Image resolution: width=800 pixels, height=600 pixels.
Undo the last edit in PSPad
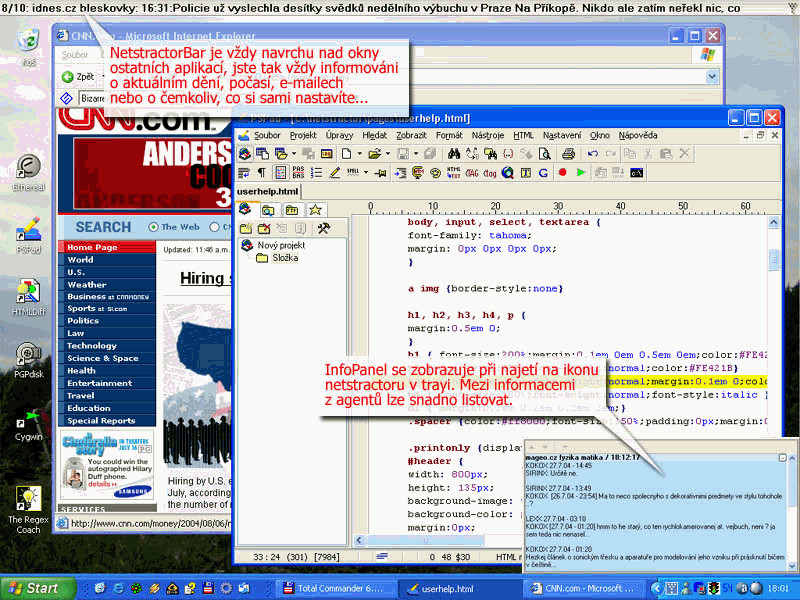coord(592,154)
